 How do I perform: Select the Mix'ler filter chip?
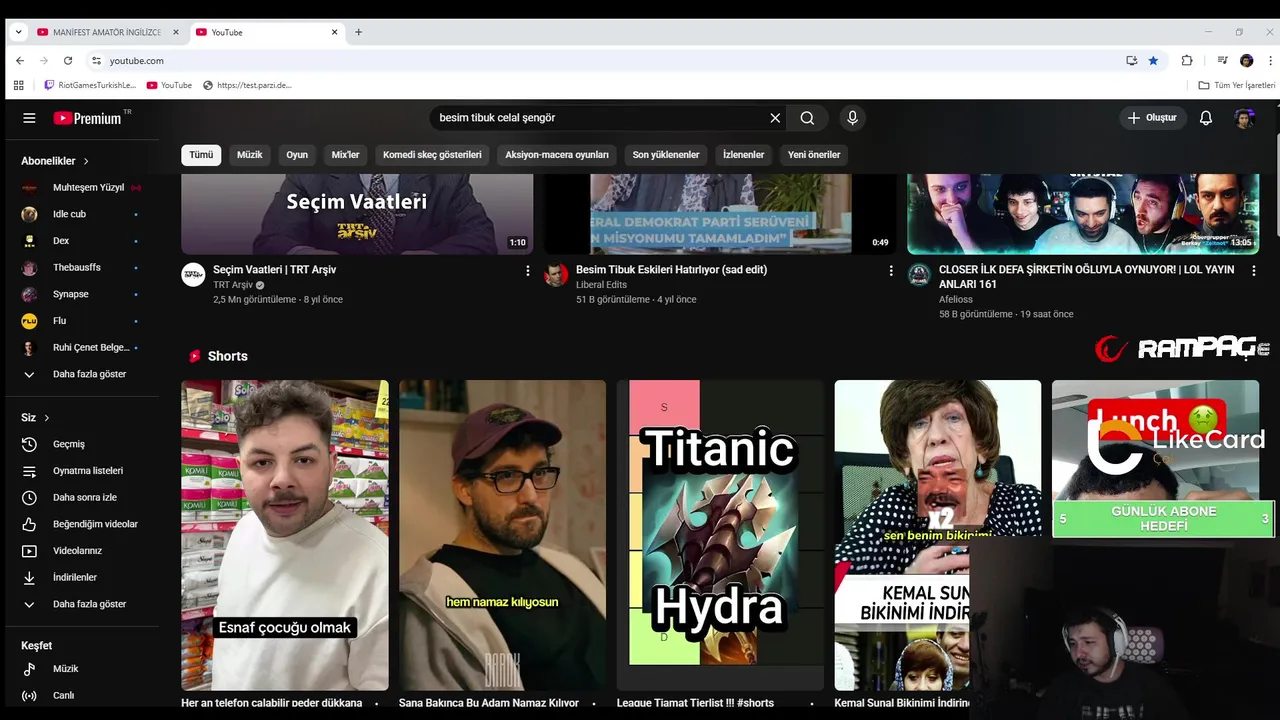(345, 155)
